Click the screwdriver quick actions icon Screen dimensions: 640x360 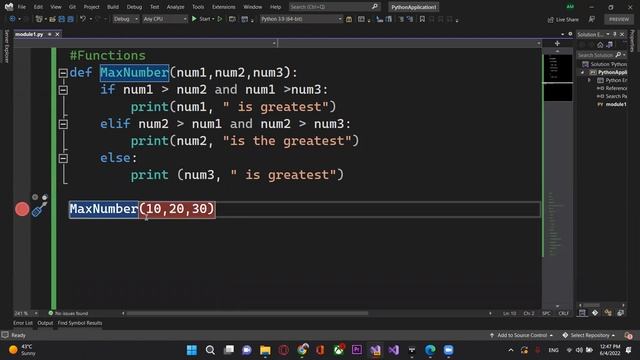39,209
